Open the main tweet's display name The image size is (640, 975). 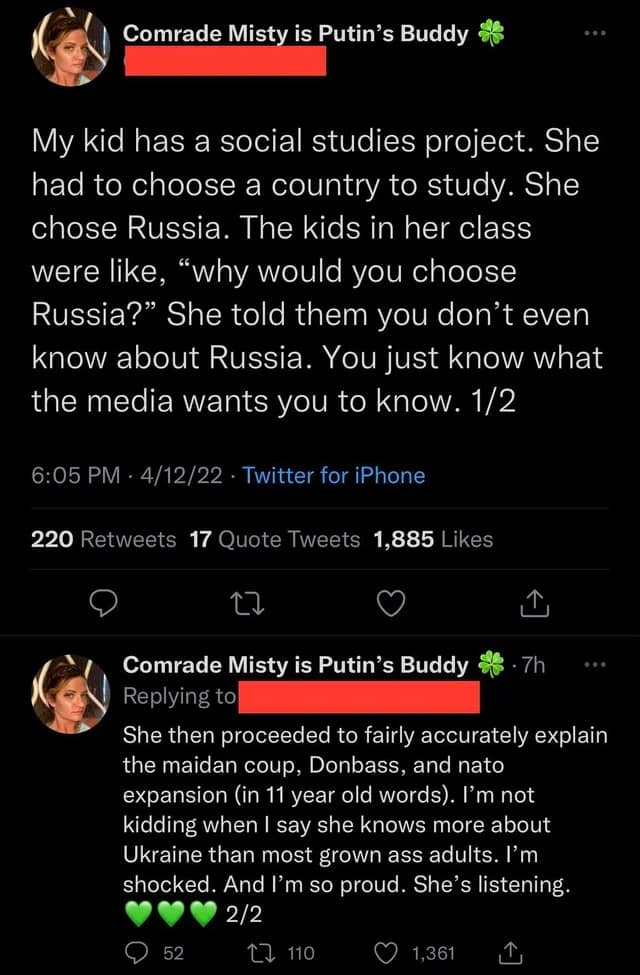295,33
